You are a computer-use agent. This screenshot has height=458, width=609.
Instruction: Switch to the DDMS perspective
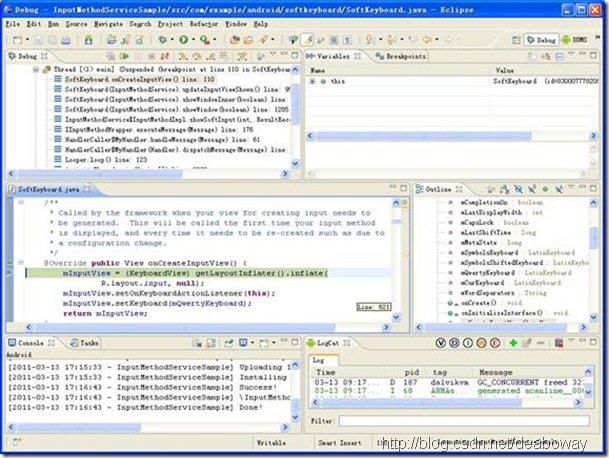(x=574, y=40)
